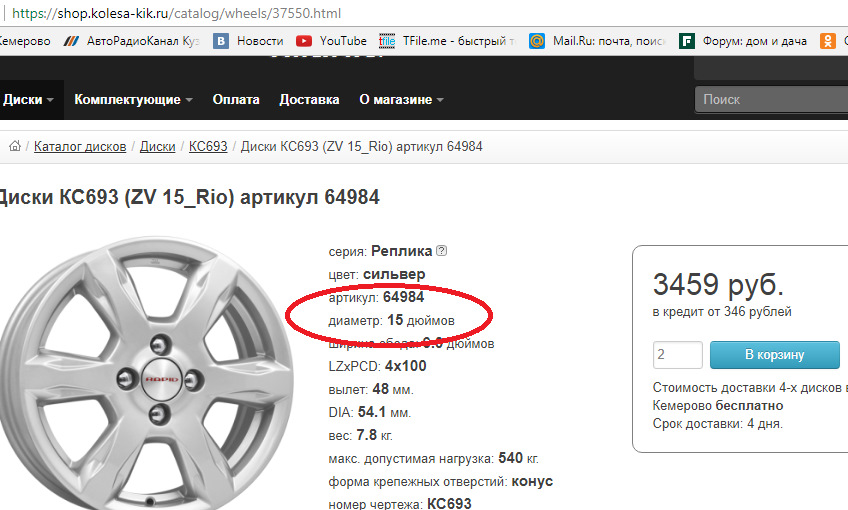The width and height of the screenshot is (848, 510).
Task: Open the Оплата menu item
Action: pos(236,100)
